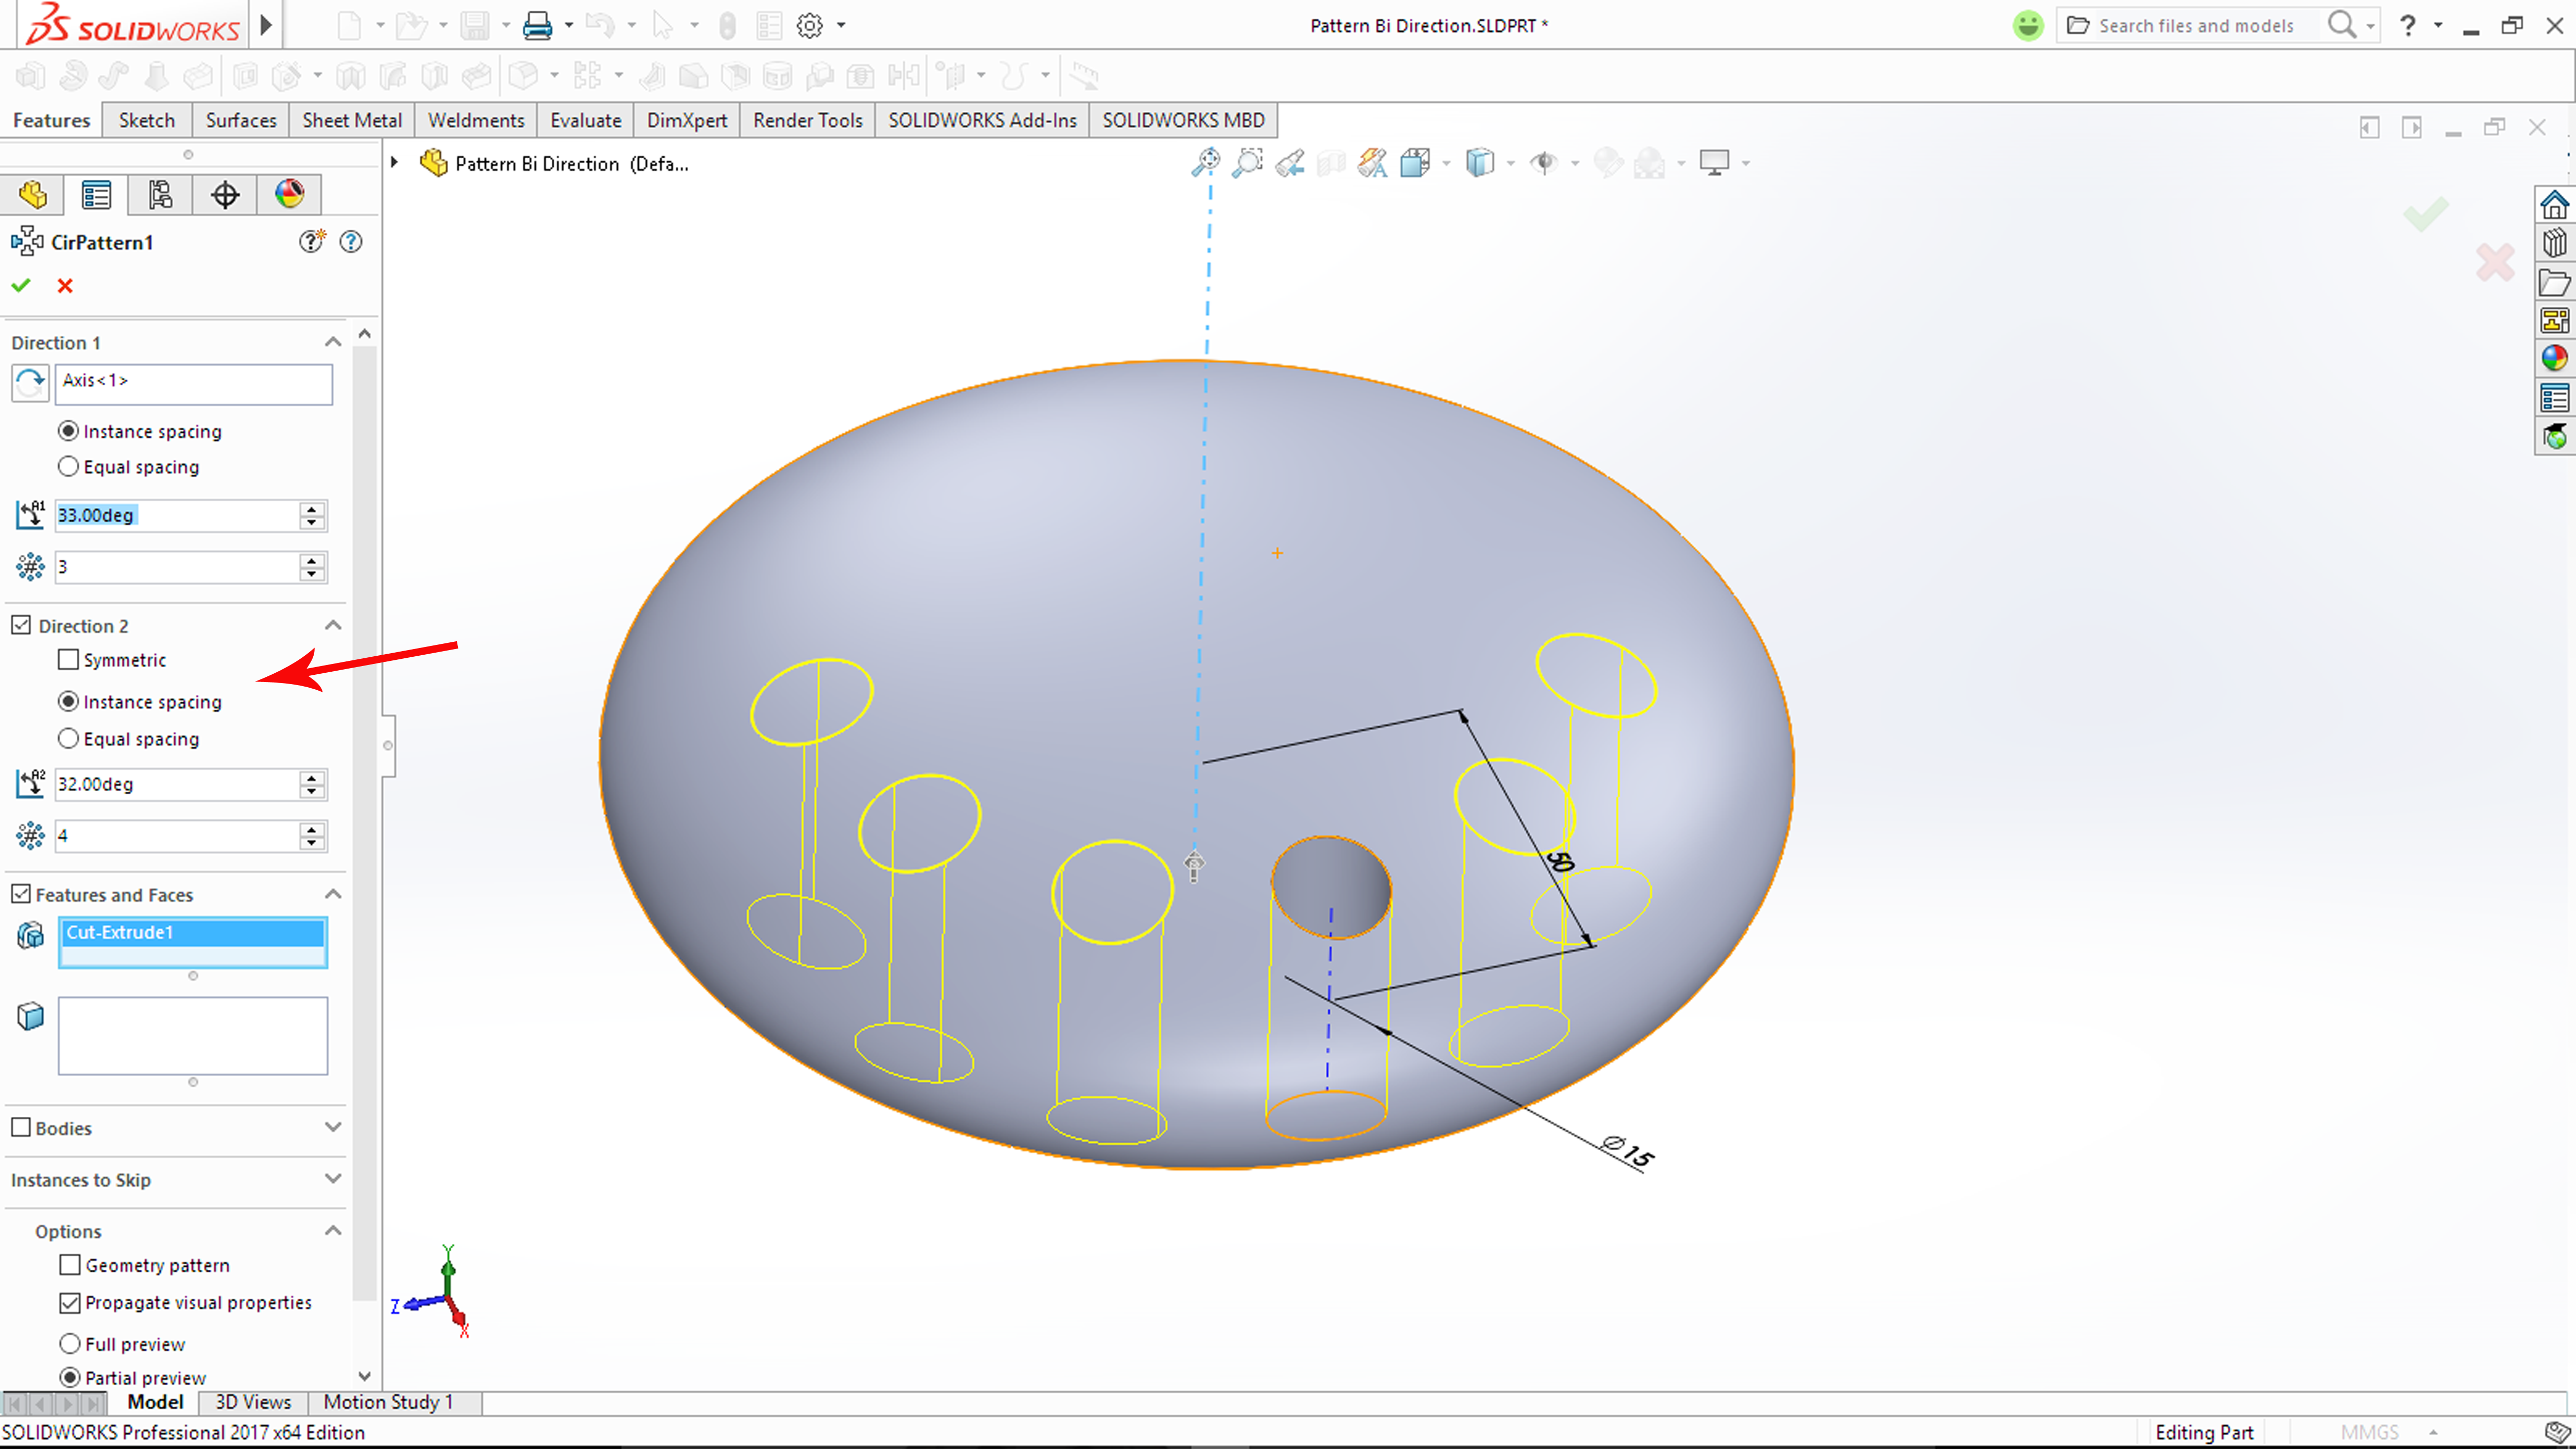
Task: Open the DimXpertManager crosshair tab
Action: pos(225,195)
